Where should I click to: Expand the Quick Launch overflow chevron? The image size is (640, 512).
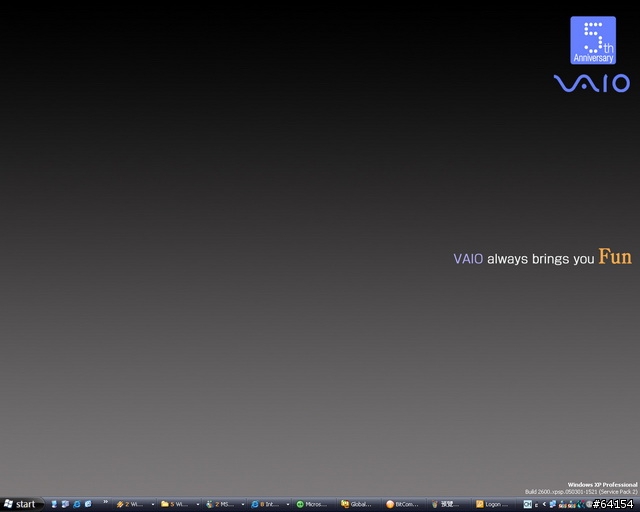tap(105, 502)
